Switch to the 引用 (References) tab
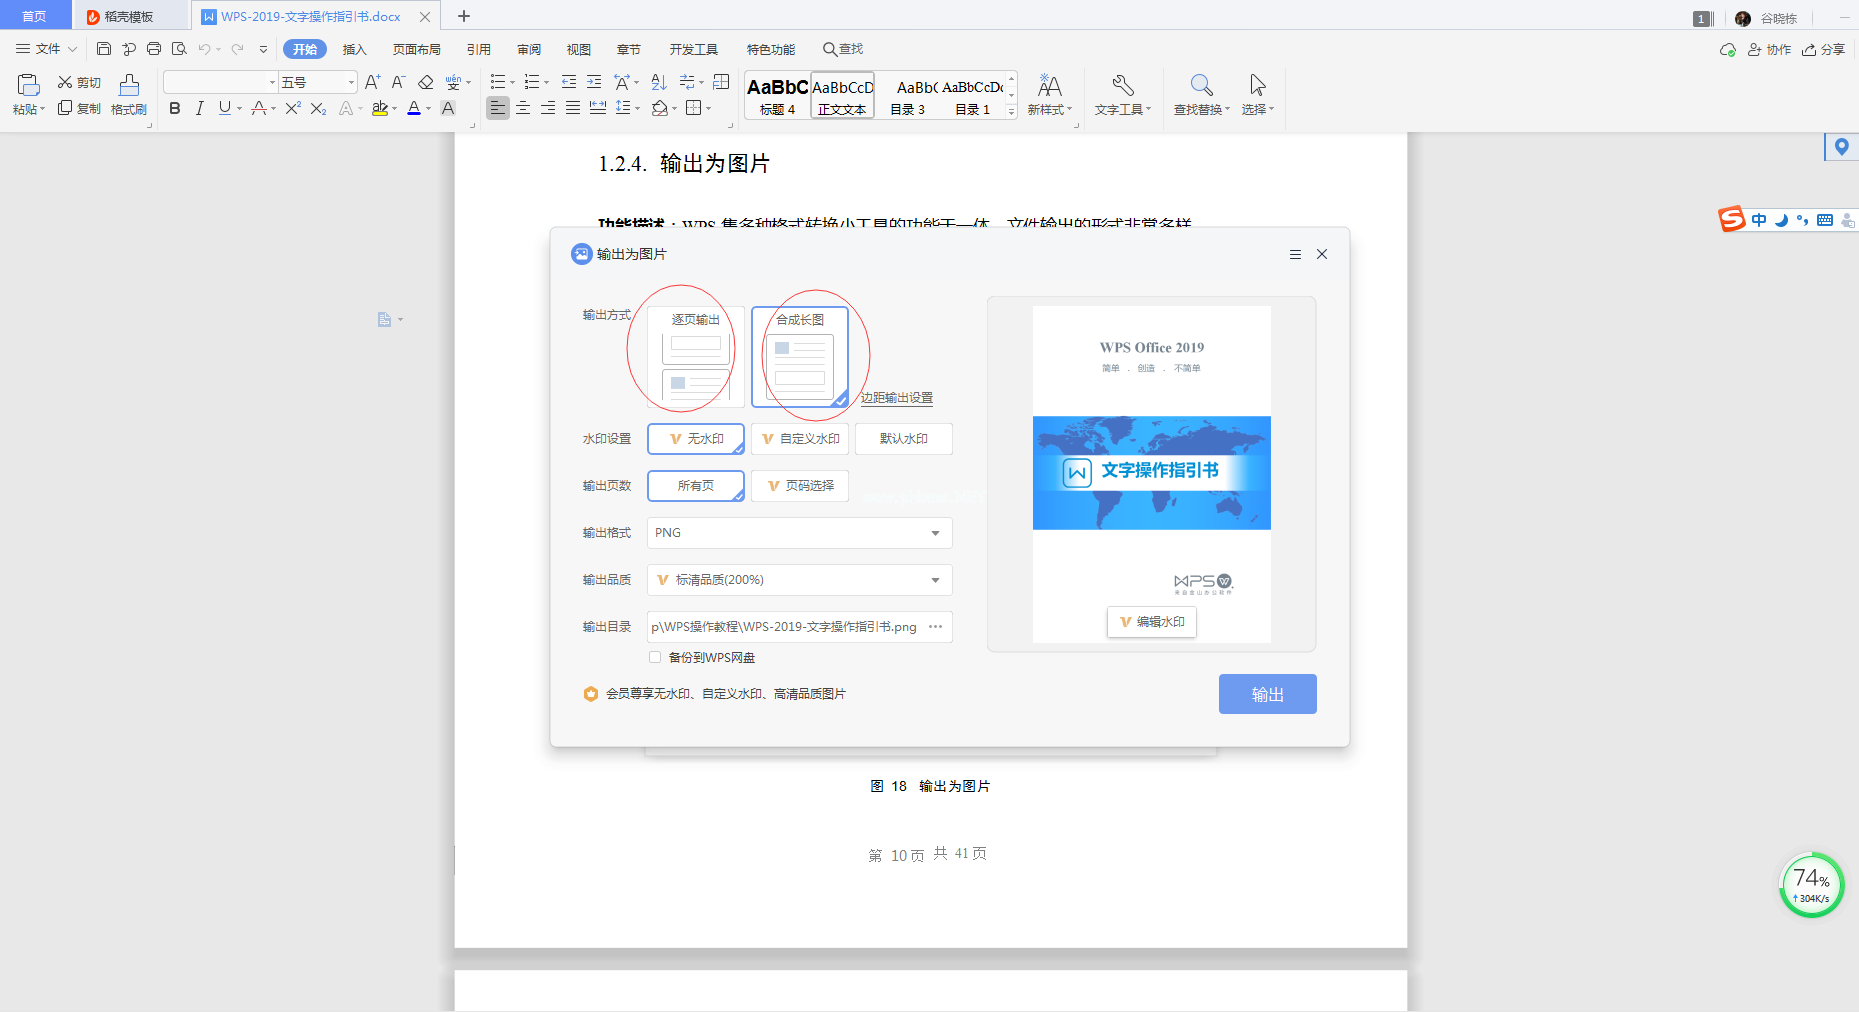The image size is (1859, 1012). coord(479,49)
